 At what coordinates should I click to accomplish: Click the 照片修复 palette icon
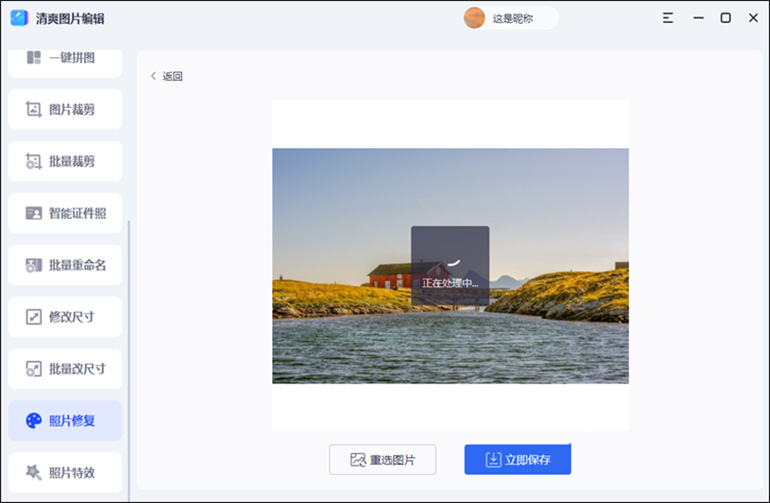pos(33,421)
